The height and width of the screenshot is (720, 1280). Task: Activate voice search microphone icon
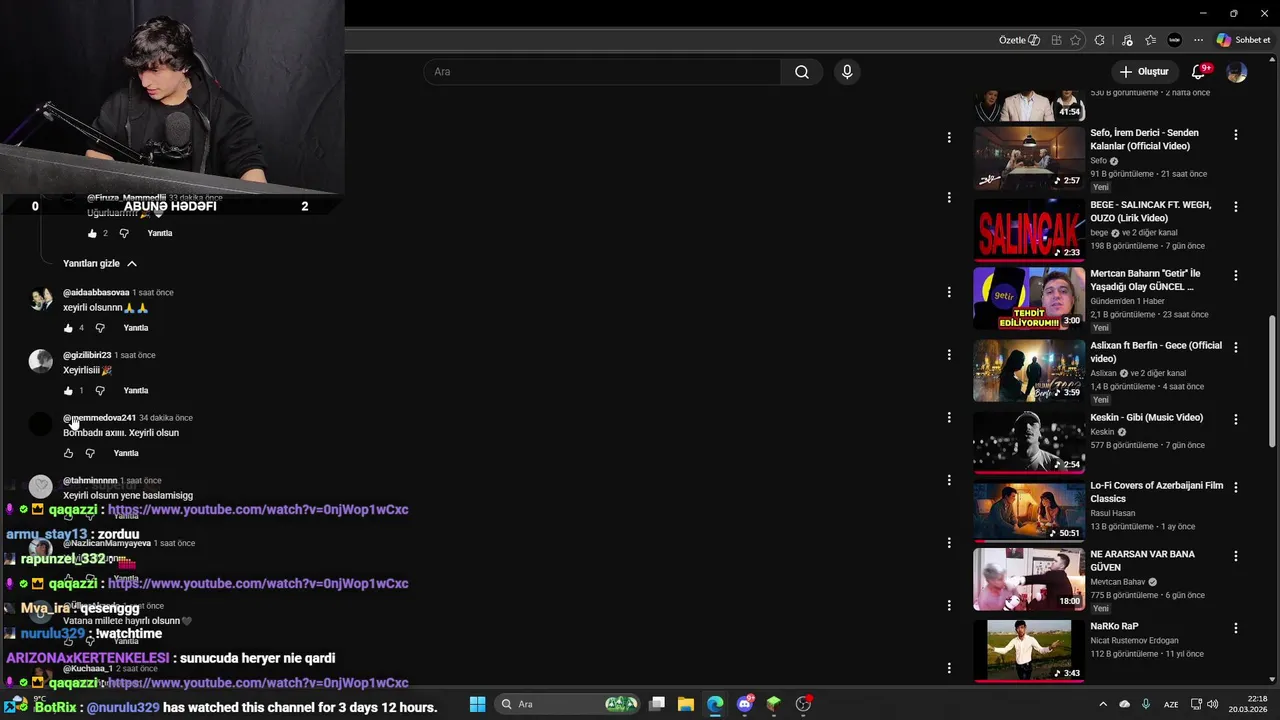(x=847, y=72)
